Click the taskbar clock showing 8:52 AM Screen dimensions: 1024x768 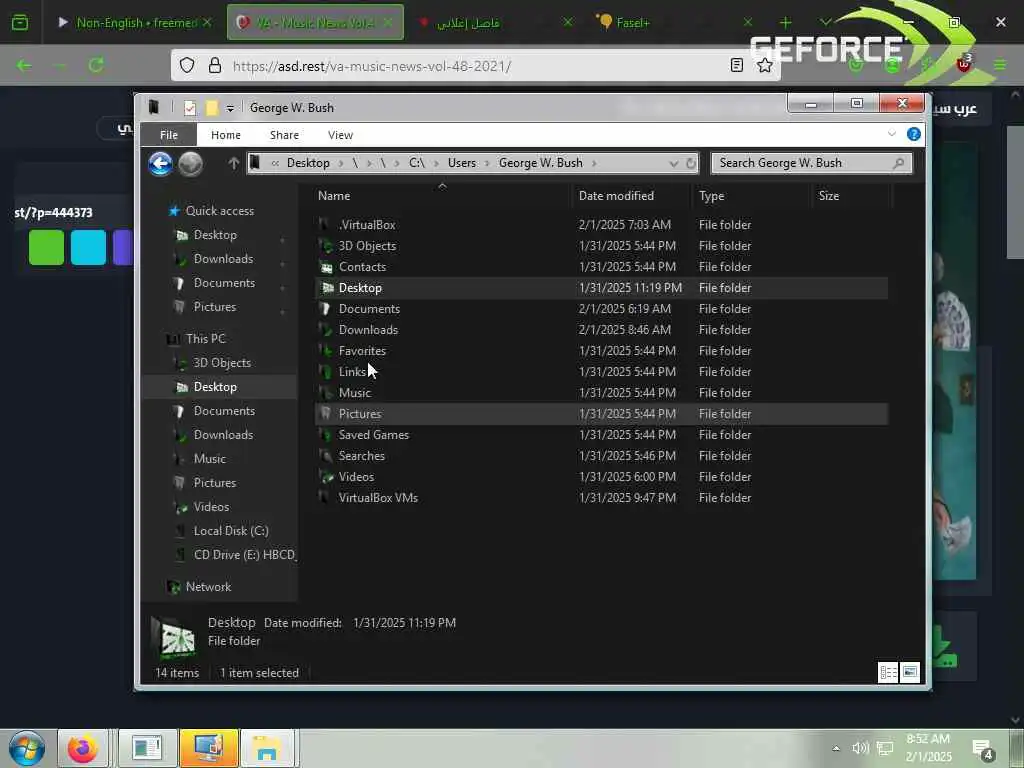tap(929, 748)
